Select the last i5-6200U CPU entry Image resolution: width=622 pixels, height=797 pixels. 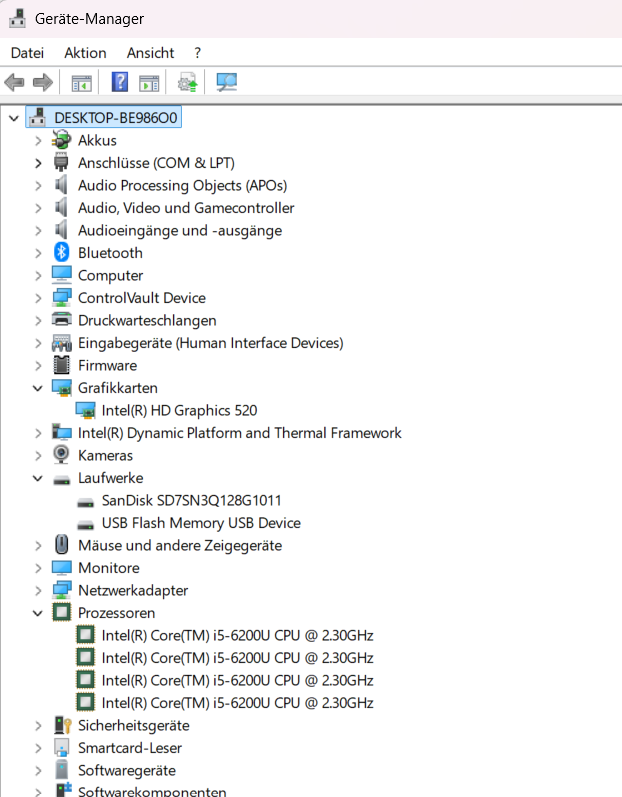[237, 703]
